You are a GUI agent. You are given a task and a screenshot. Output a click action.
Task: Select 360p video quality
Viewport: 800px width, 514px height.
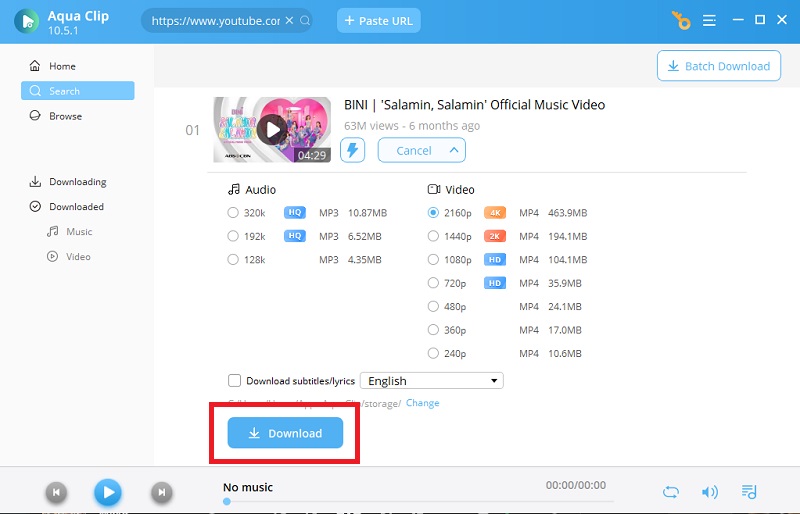click(433, 330)
